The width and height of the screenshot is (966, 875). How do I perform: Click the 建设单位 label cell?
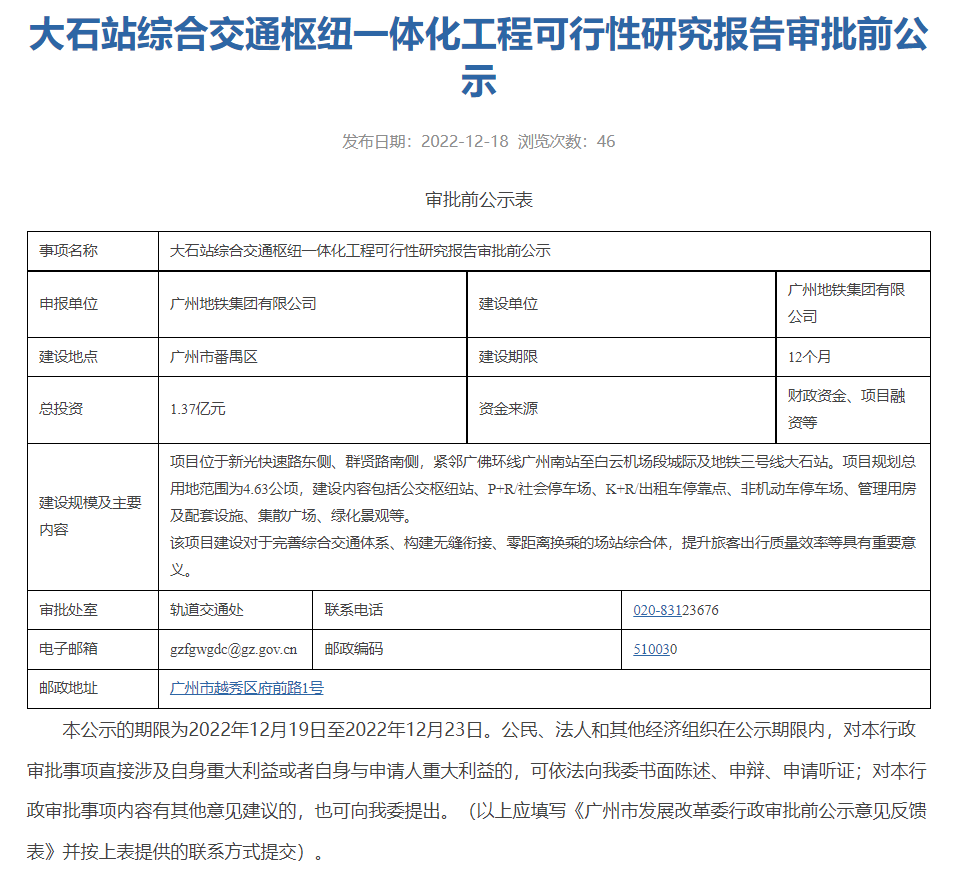[621, 304]
